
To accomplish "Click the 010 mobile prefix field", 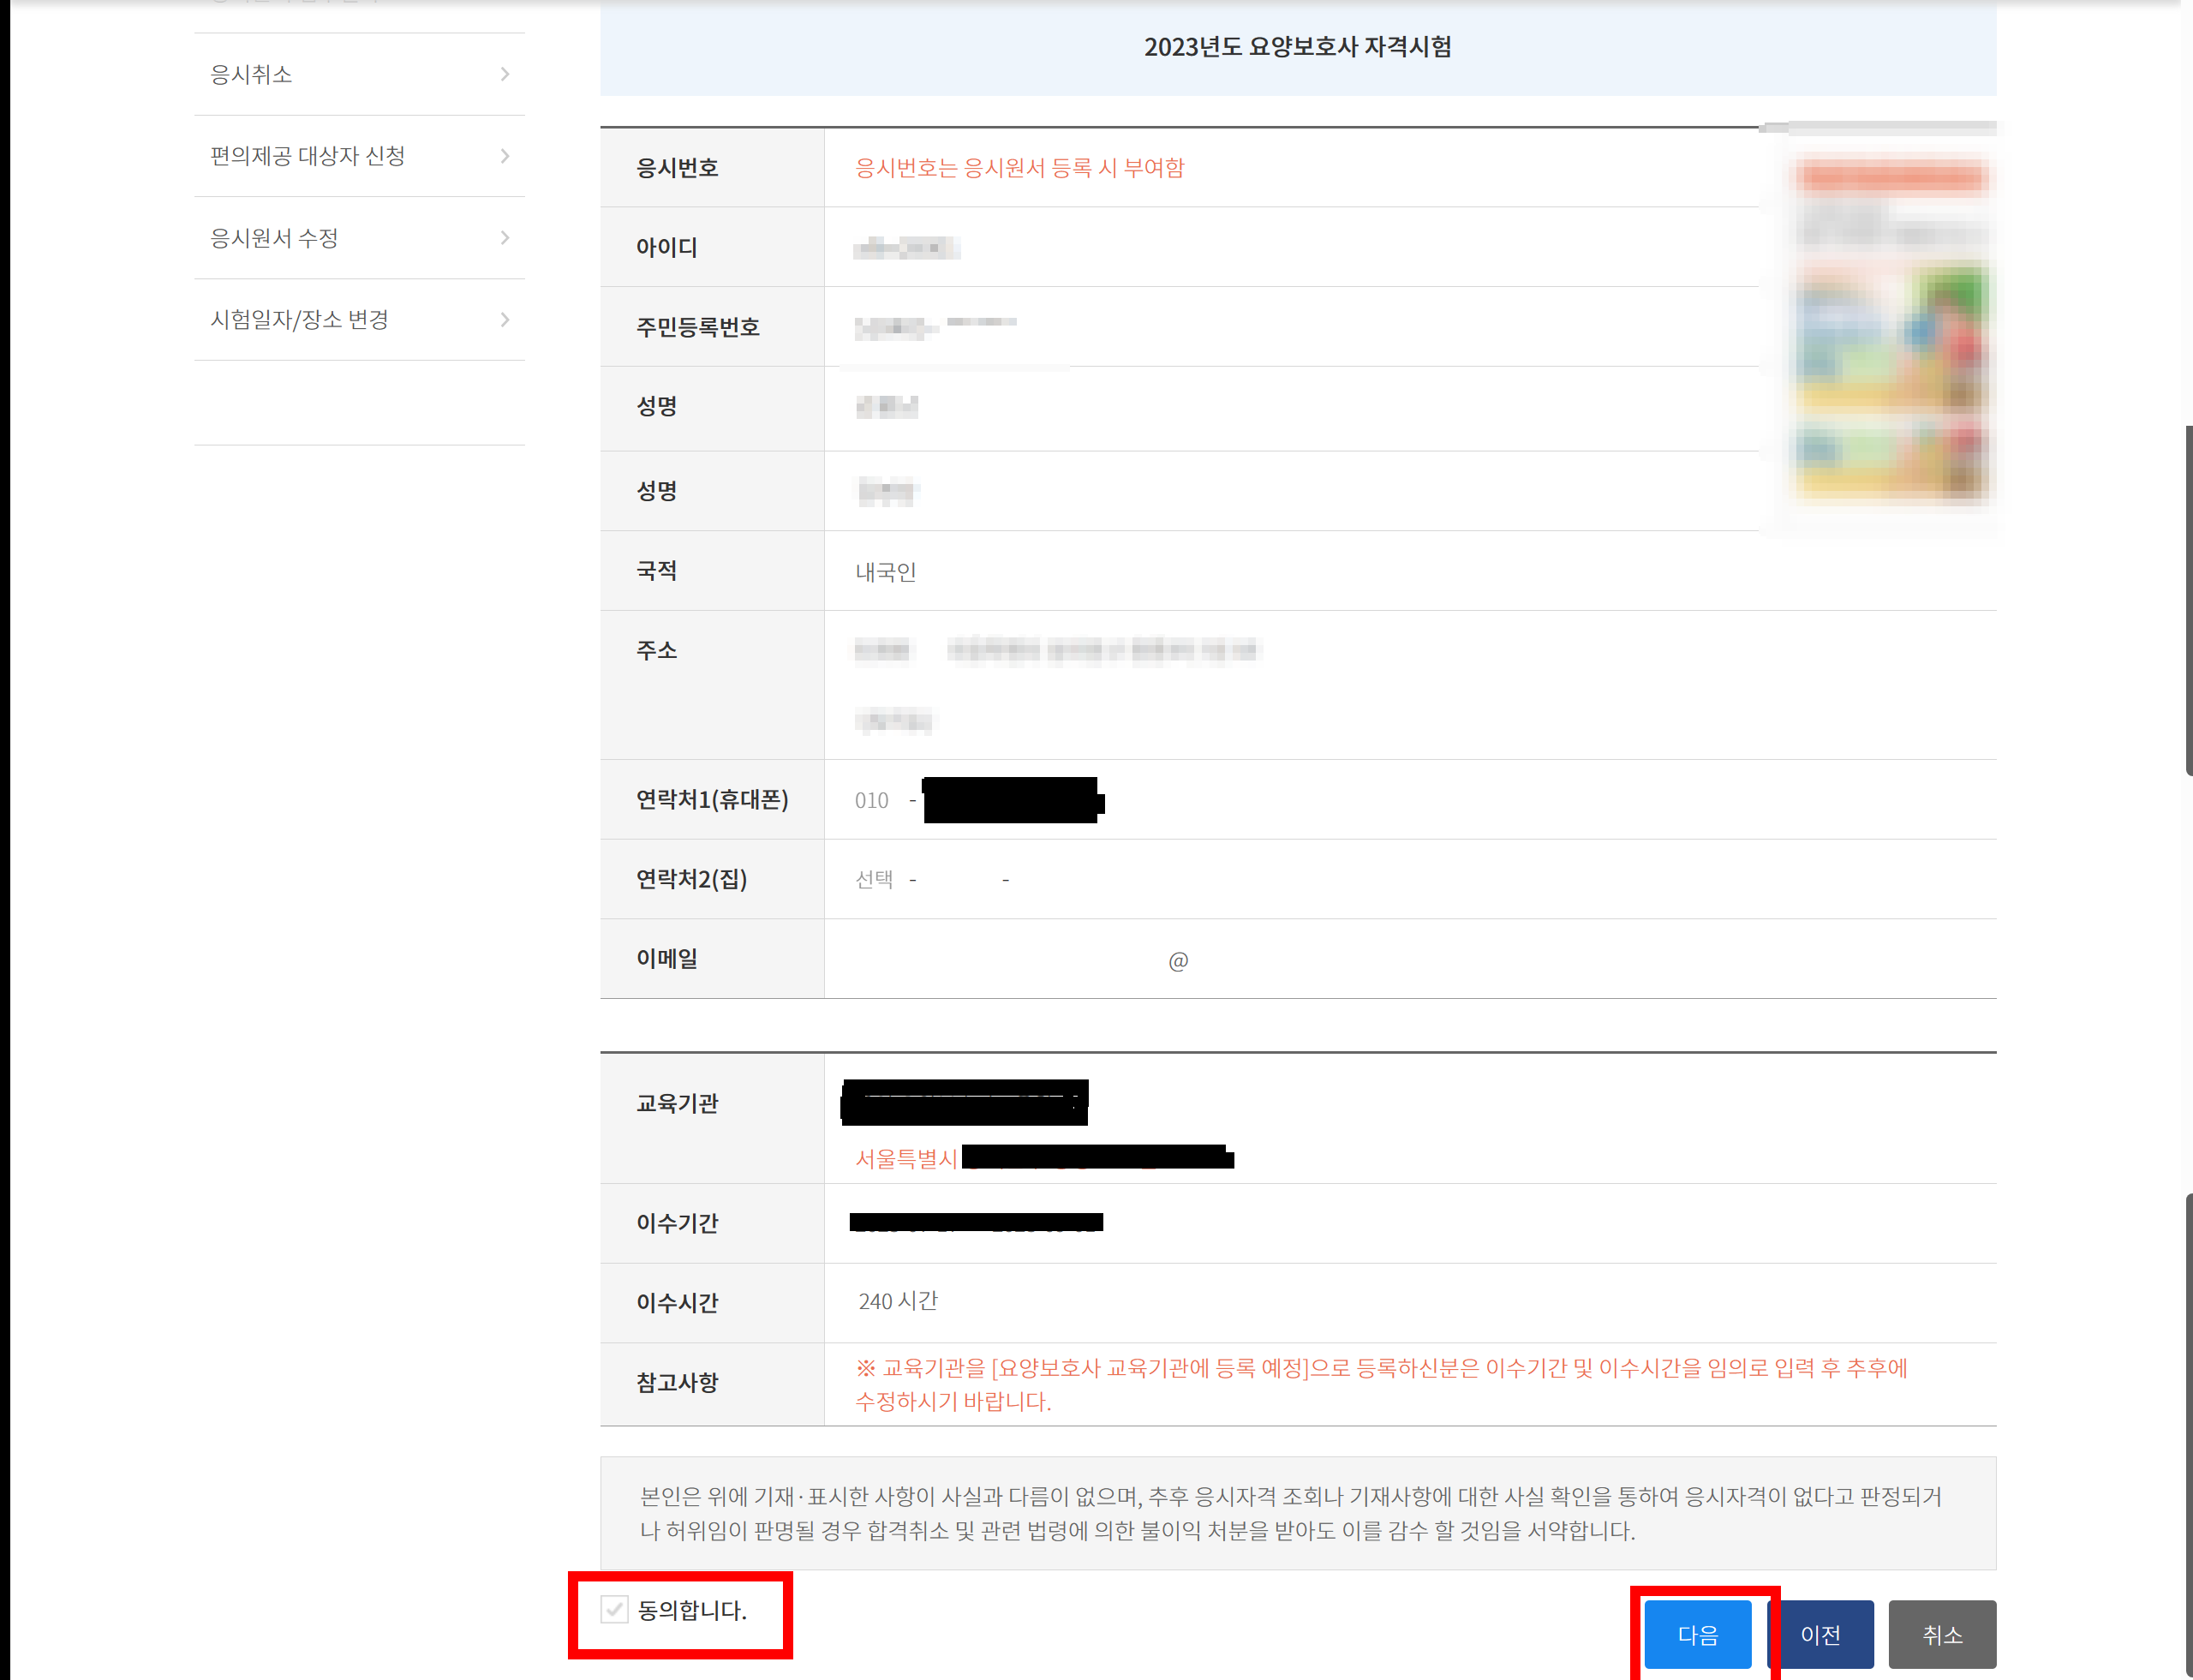I will pyautogui.click(x=871, y=801).
